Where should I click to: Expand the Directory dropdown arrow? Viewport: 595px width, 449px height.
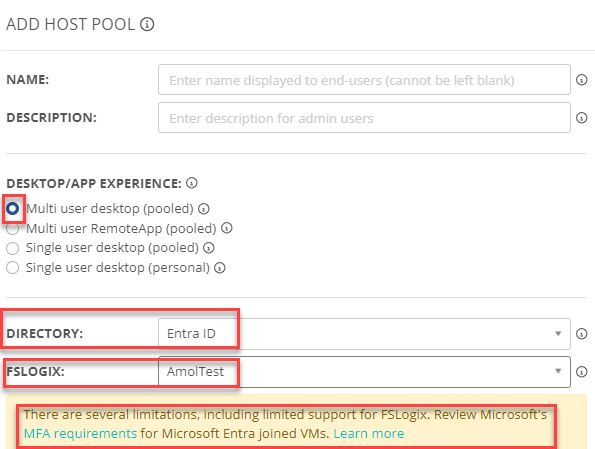[x=558, y=334]
